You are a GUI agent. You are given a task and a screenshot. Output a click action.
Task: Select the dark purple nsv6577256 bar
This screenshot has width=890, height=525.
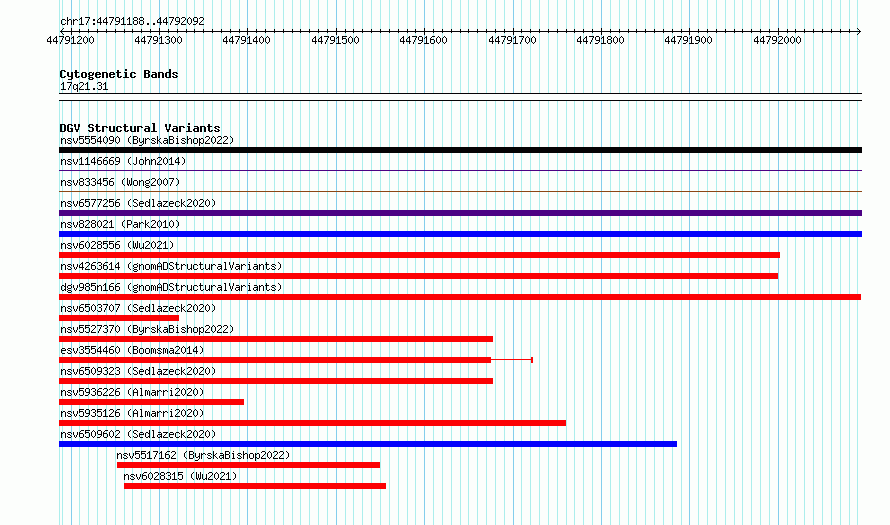coord(460,213)
